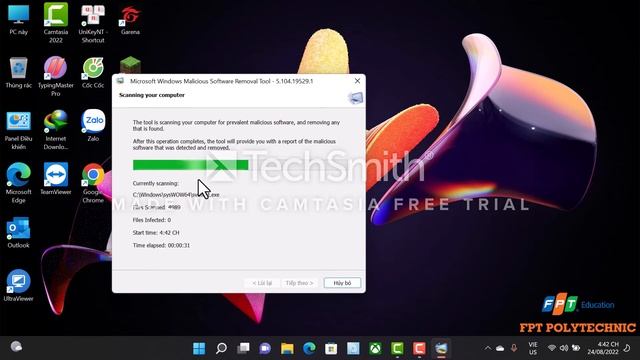
Task: Select the UniKeyNT Shortcut desktop icon
Action: click(x=93, y=23)
